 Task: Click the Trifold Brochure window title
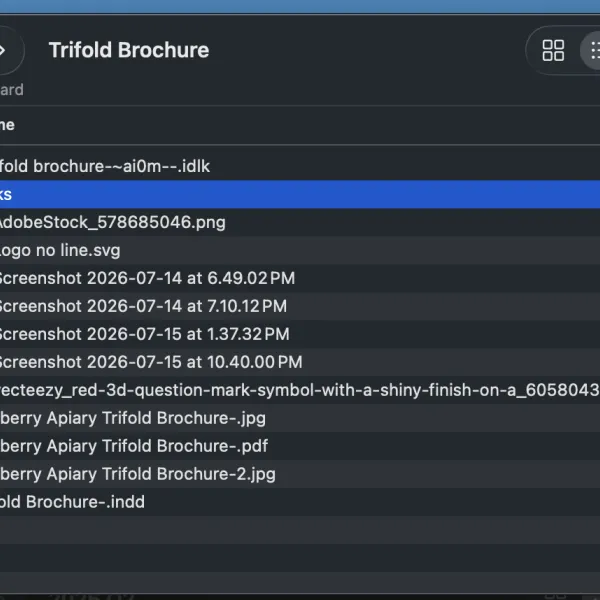(x=129, y=50)
